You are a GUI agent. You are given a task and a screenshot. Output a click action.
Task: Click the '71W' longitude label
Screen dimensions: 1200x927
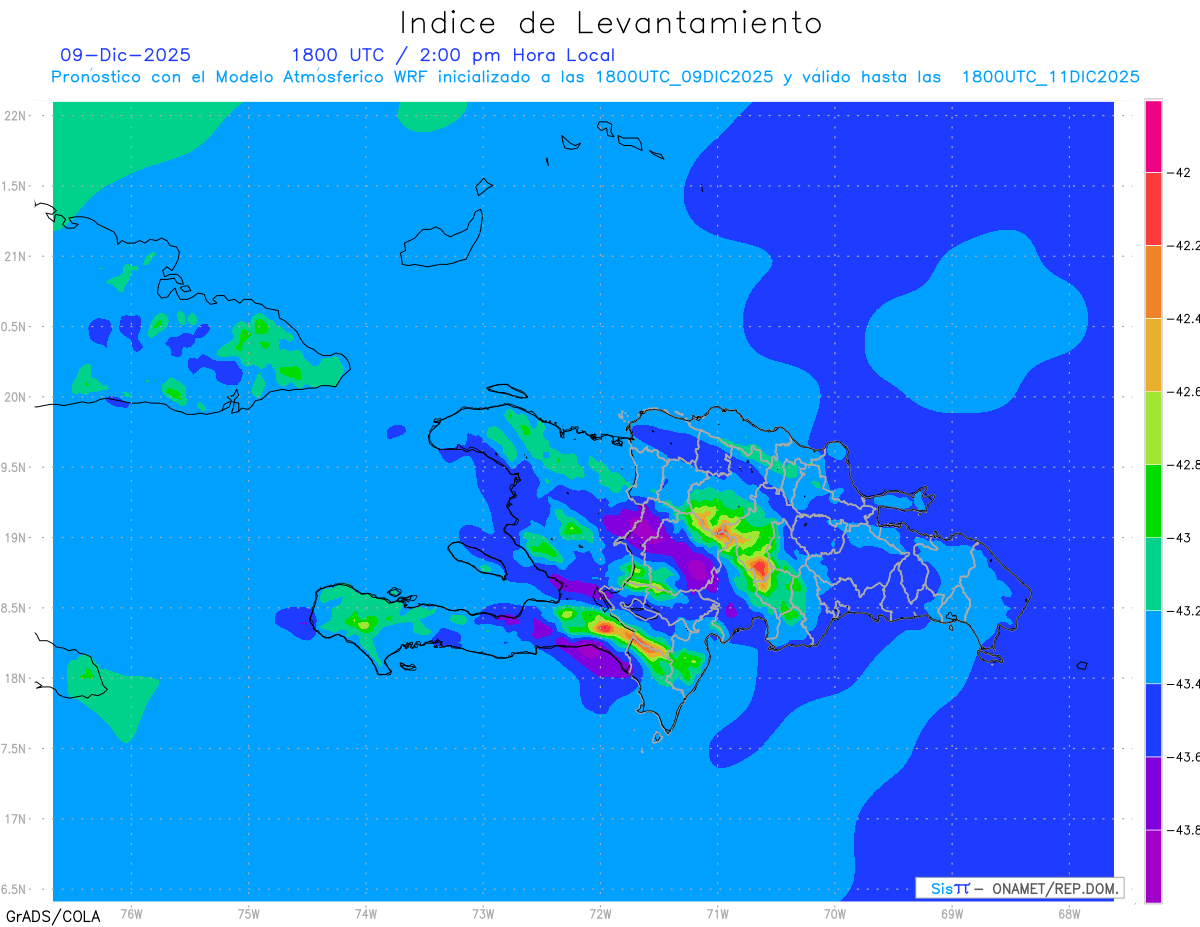pos(717,913)
